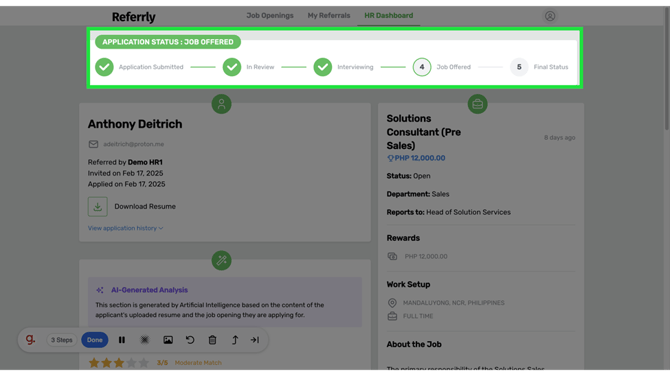Click the blur effect icon in toolbar

click(x=145, y=340)
